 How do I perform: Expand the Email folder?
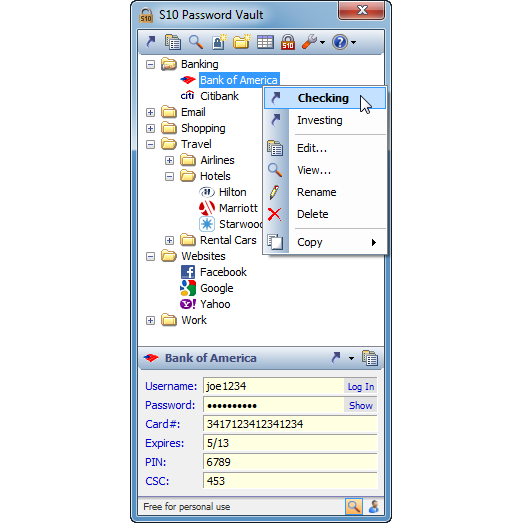150,112
